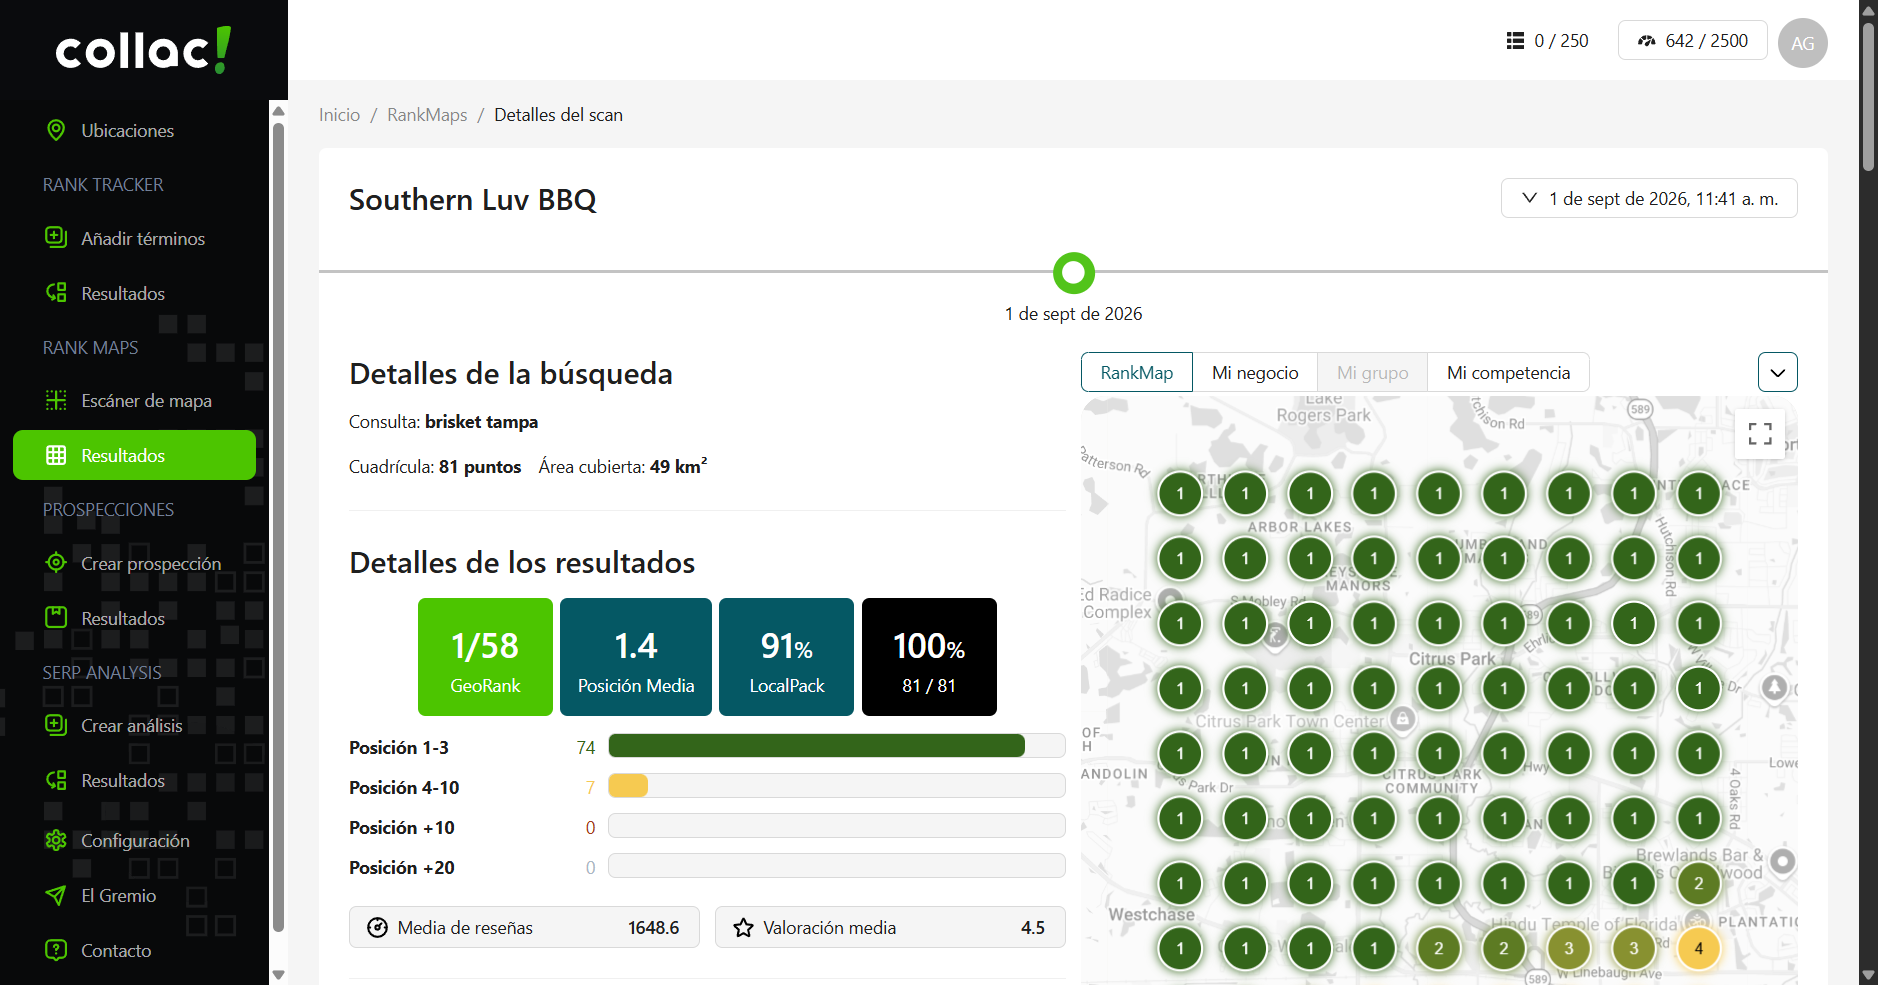Click the page scroll up arrow
This screenshot has height=985, width=1878.
(x=1868, y=10)
